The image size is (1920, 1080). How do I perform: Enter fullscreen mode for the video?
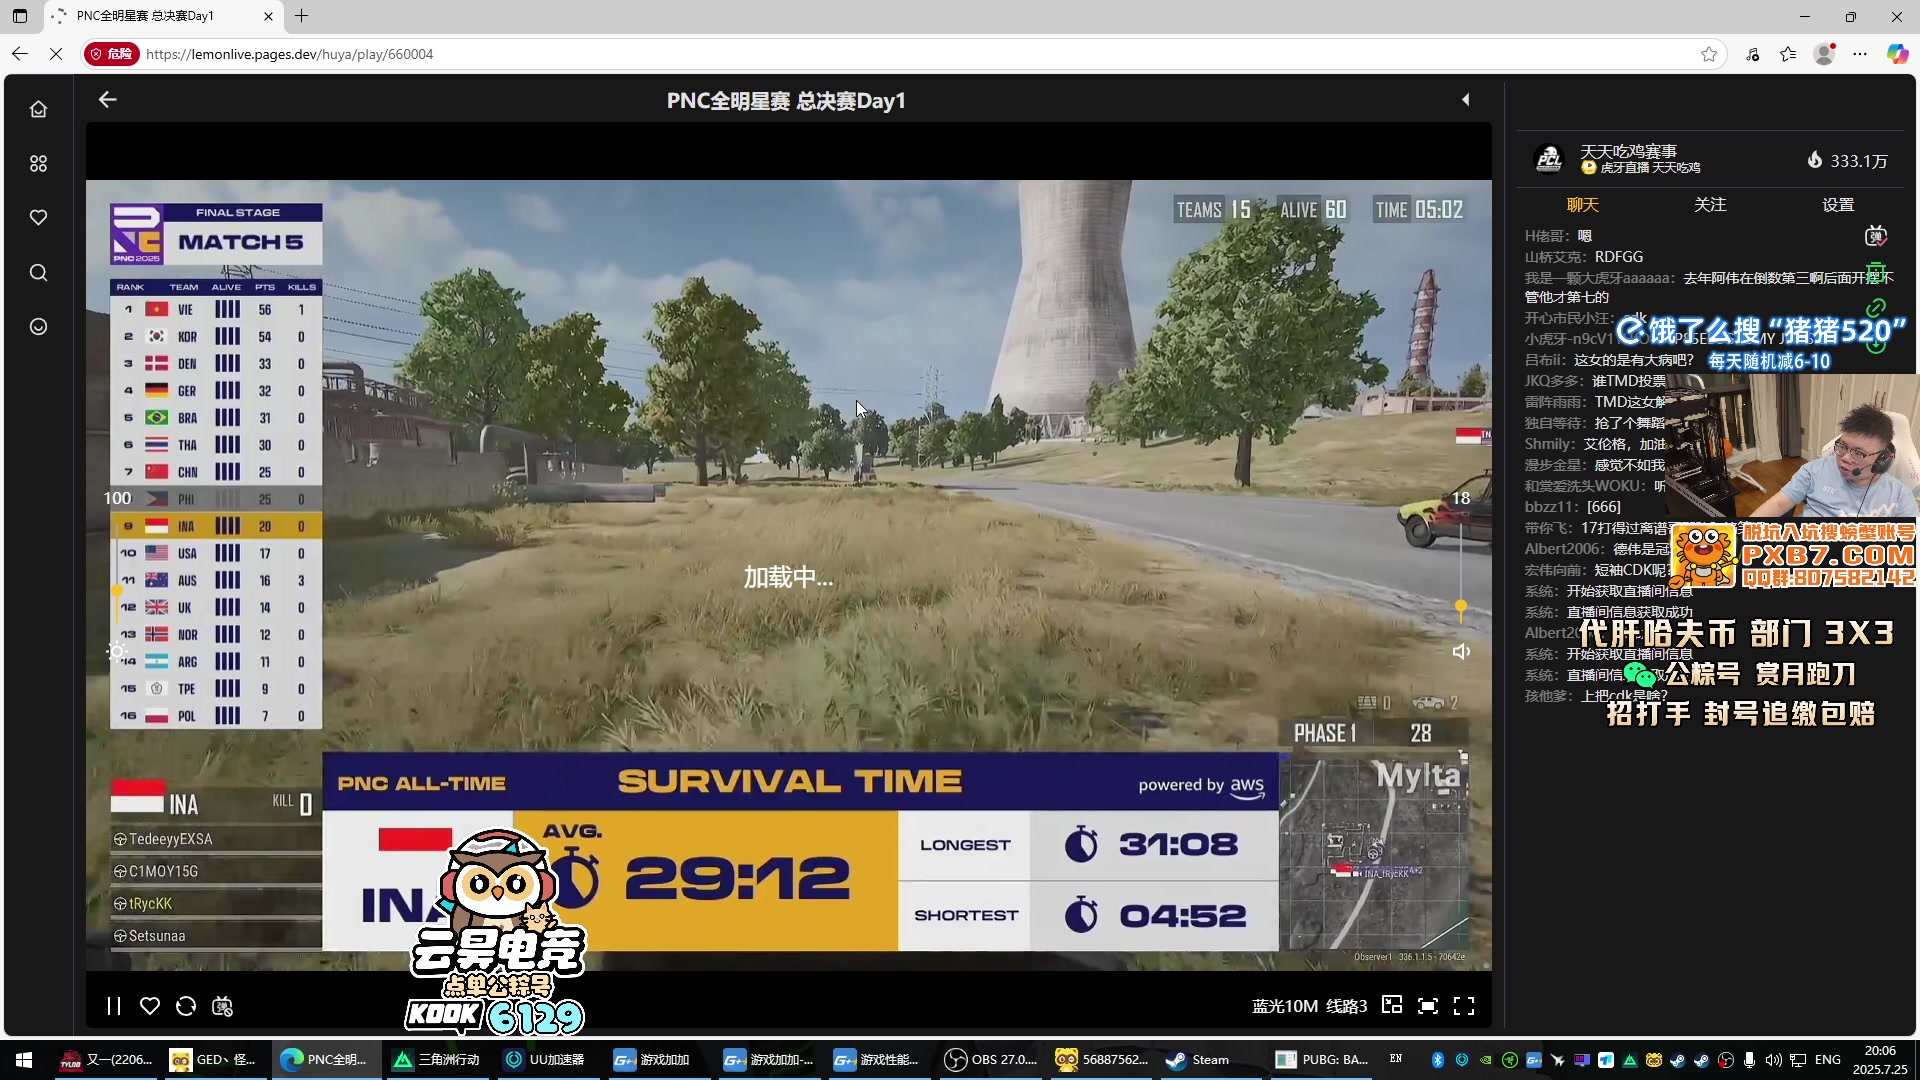(1464, 1006)
